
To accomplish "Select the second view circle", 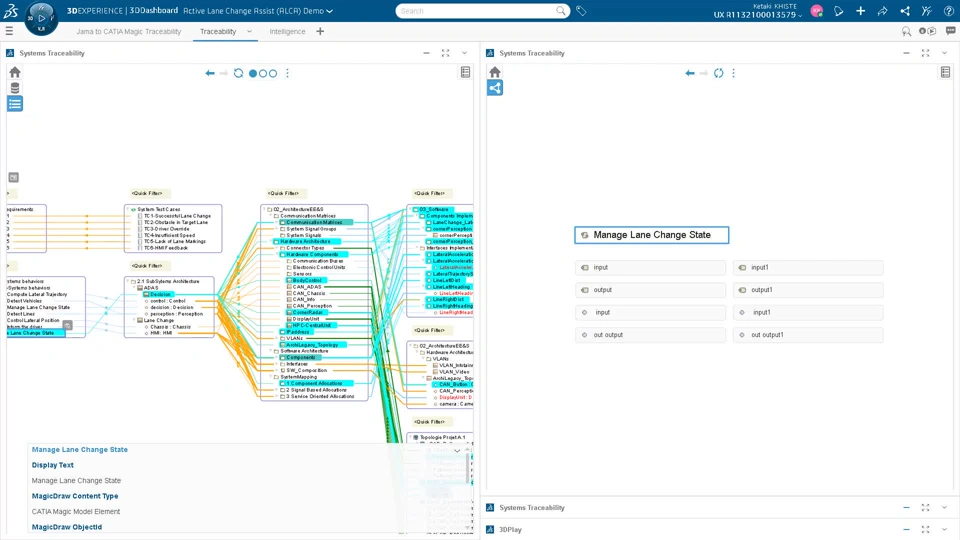I will [x=263, y=73].
